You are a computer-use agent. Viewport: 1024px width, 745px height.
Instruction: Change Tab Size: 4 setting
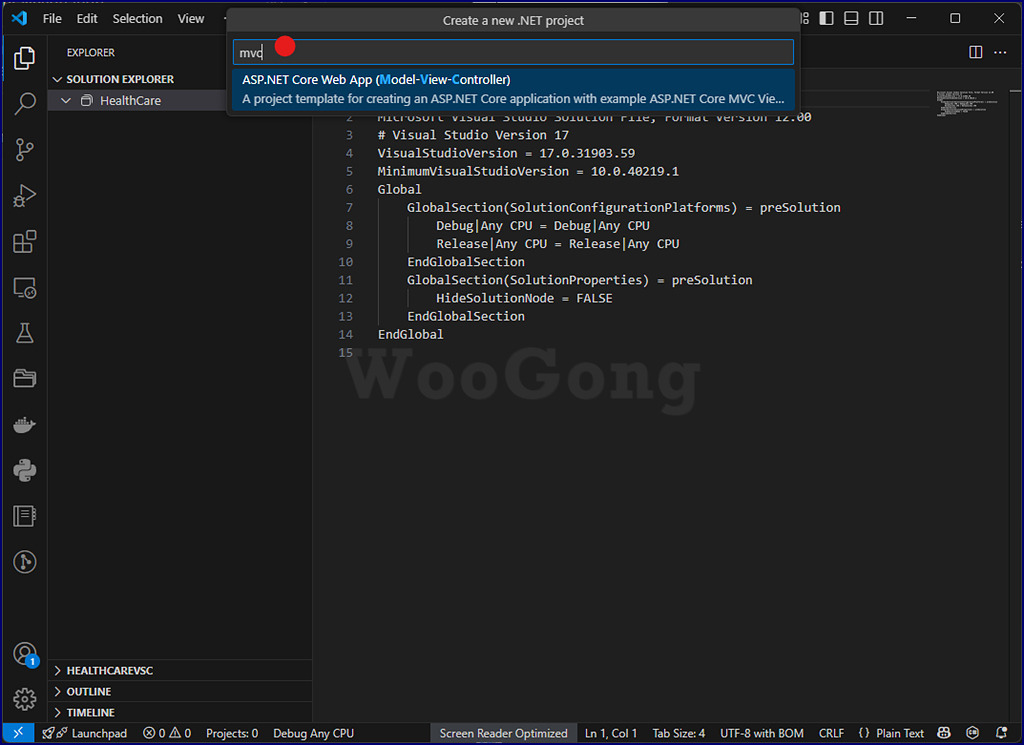coord(679,733)
